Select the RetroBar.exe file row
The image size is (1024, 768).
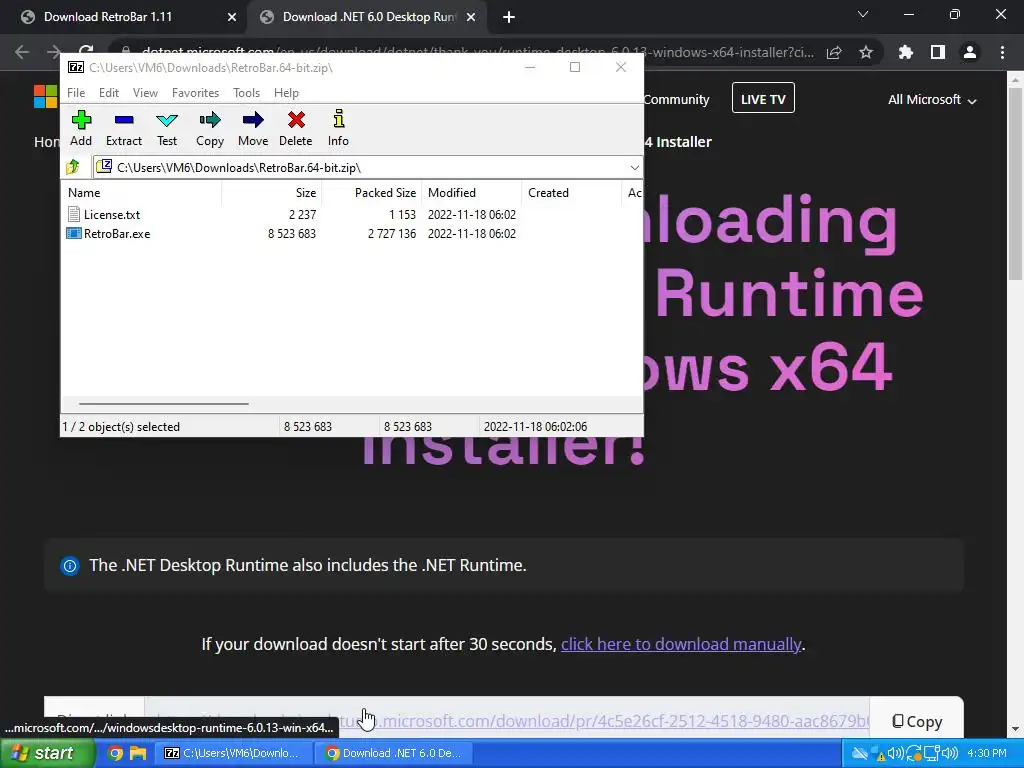tap(292, 234)
